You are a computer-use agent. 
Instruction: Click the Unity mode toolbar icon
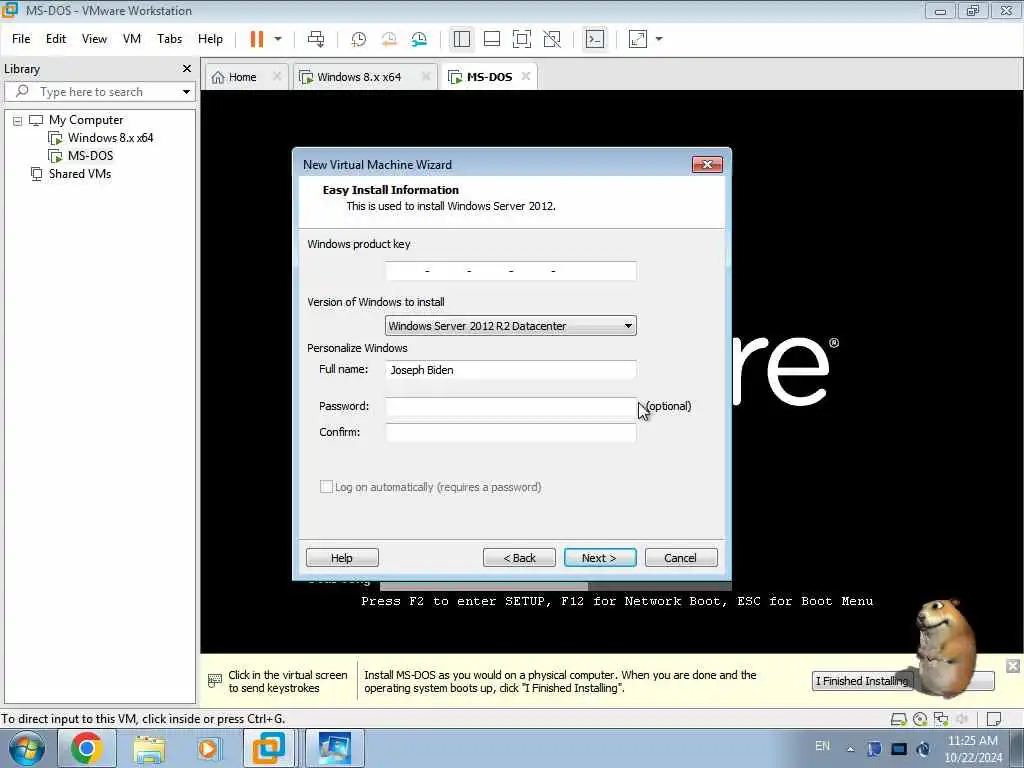point(552,39)
